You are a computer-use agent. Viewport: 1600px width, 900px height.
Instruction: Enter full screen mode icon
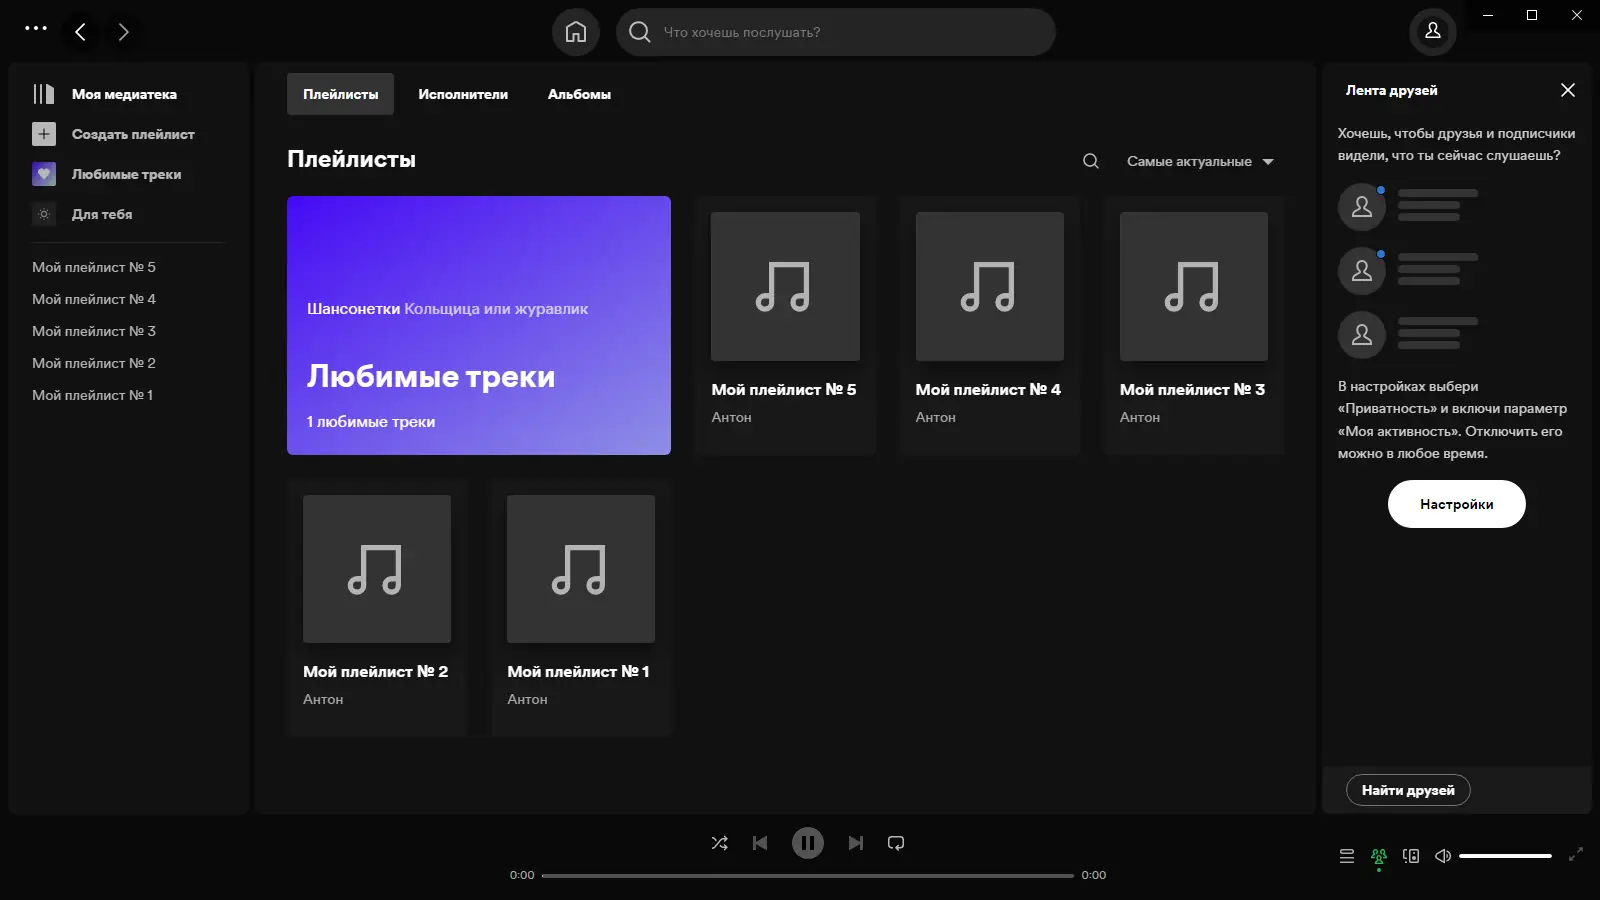pyautogui.click(x=1576, y=854)
